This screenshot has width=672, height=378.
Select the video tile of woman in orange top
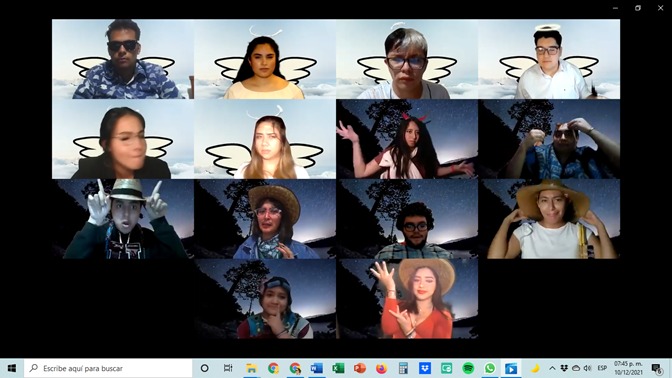tap(407, 299)
